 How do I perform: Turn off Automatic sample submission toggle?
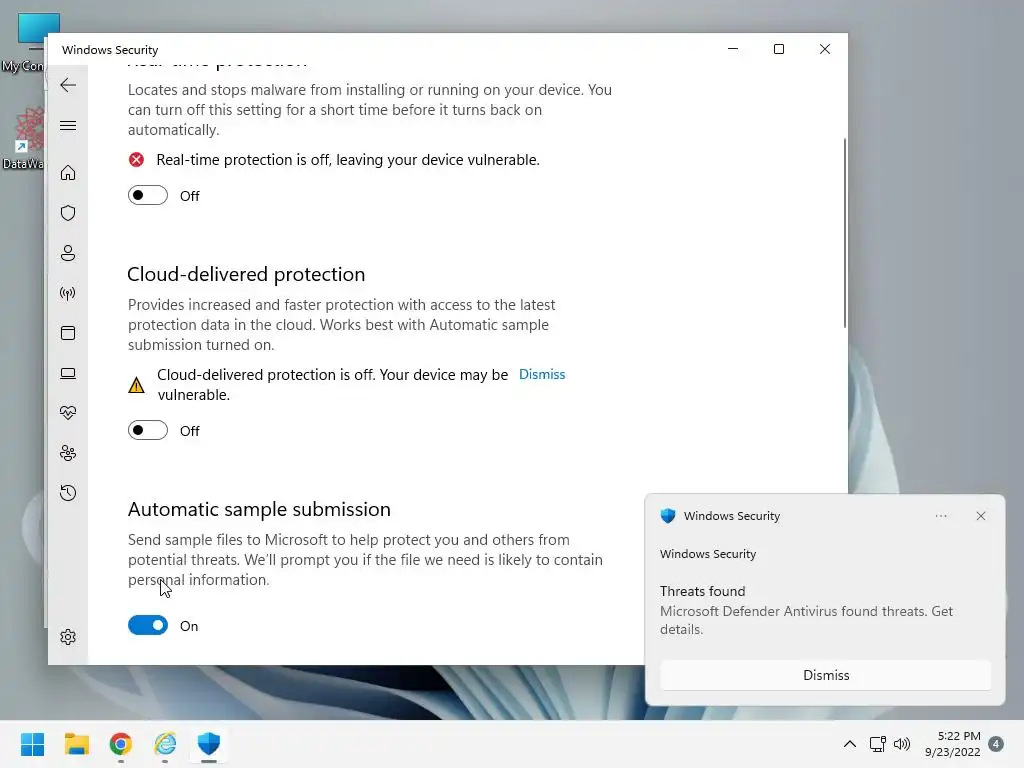pyautogui.click(x=148, y=626)
